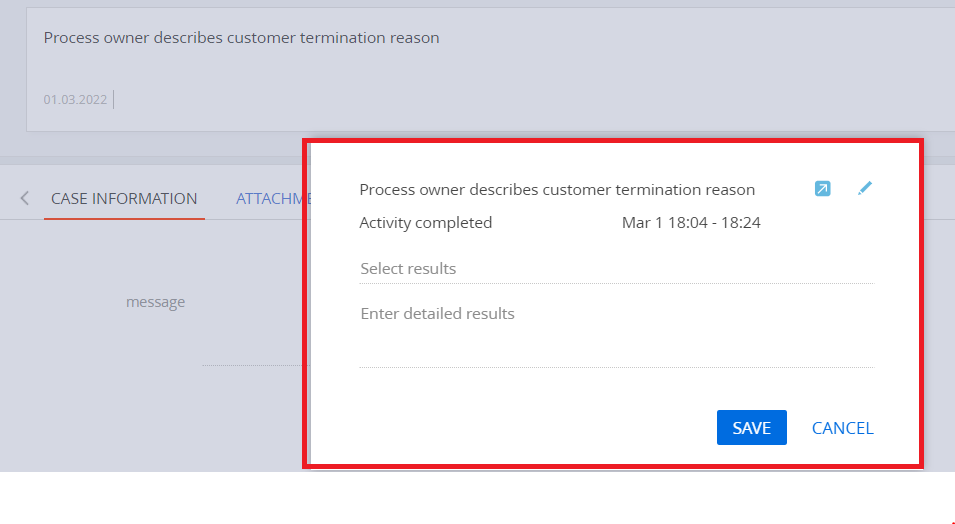Click the message field label
This screenshot has width=955, height=524.
(x=155, y=302)
